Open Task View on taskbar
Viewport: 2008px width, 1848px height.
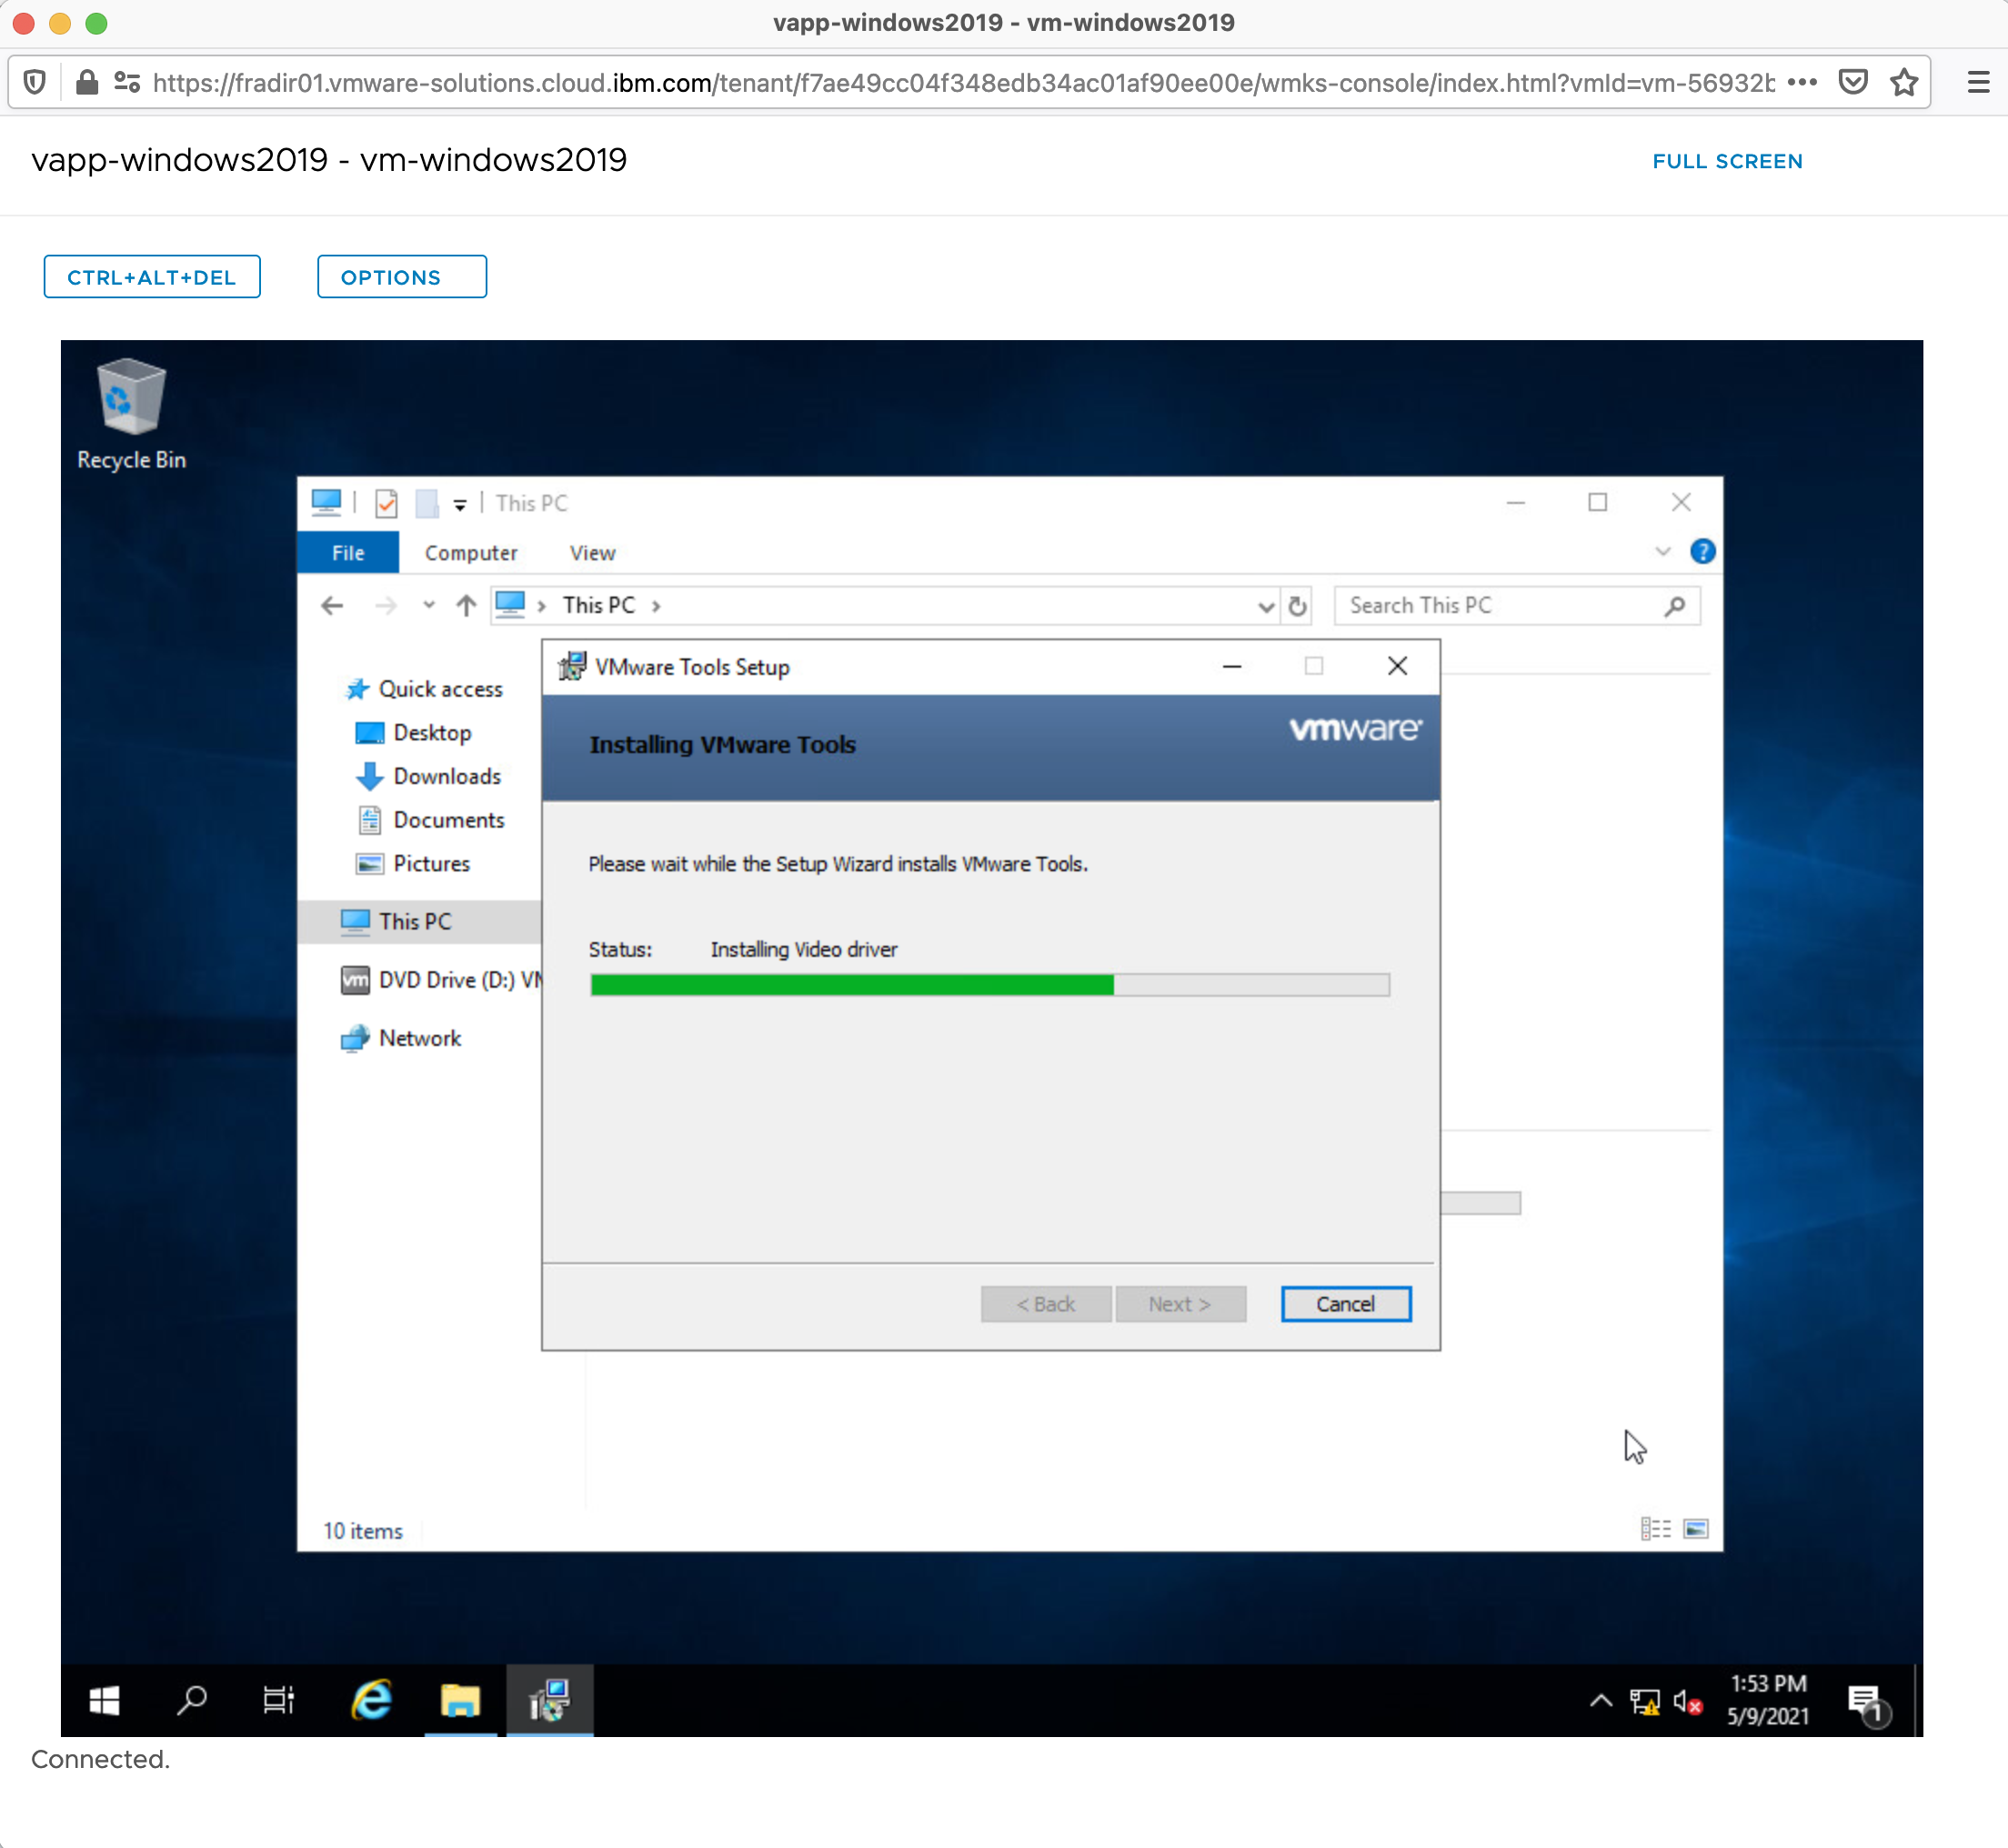click(x=278, y=1700)
